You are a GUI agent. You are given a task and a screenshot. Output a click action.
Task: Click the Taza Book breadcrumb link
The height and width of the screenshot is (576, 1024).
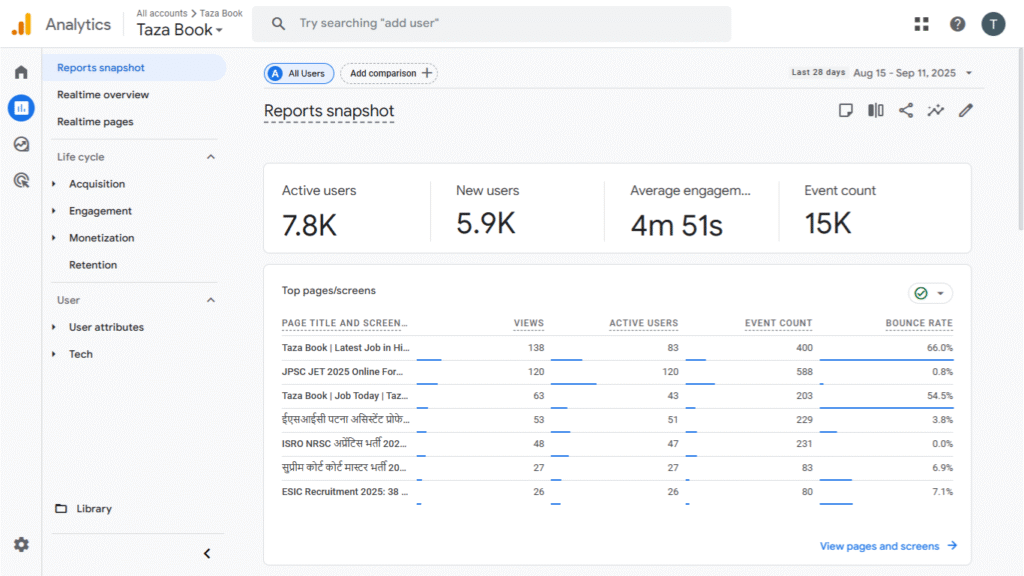click(x=221, y=13)
